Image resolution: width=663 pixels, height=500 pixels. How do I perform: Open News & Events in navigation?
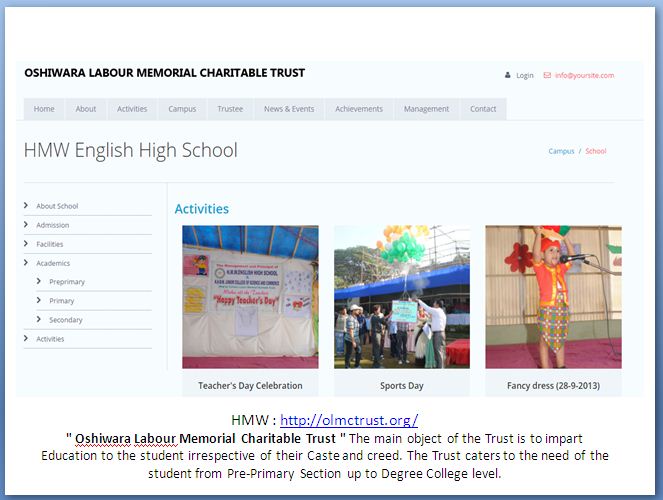(289, 109)
